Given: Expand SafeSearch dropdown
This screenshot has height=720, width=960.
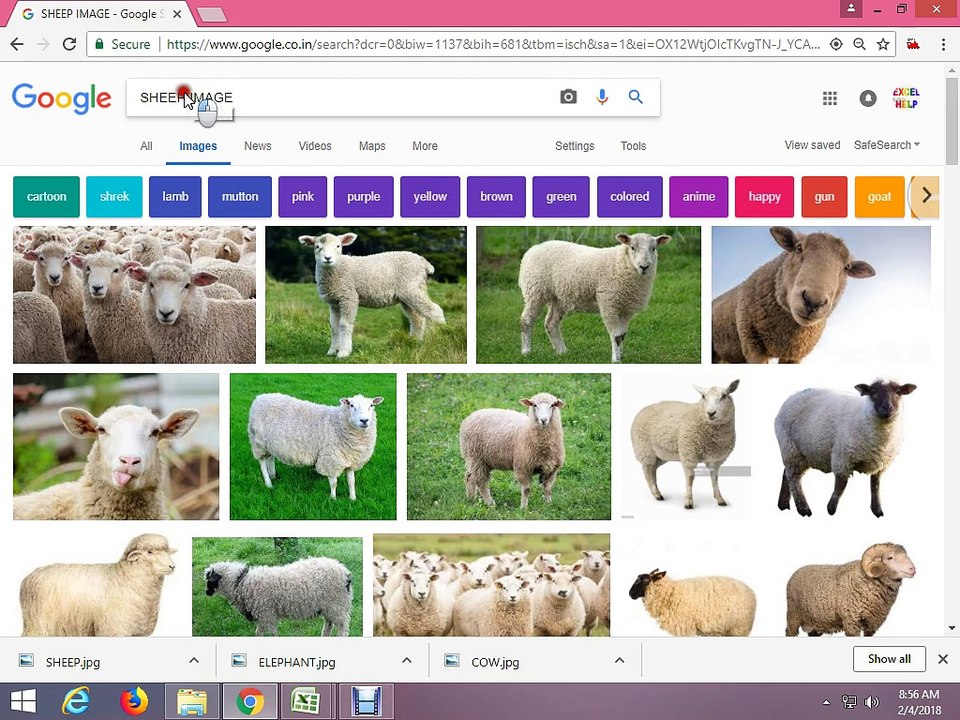Looking at the screenshot, I should (887, 145).
